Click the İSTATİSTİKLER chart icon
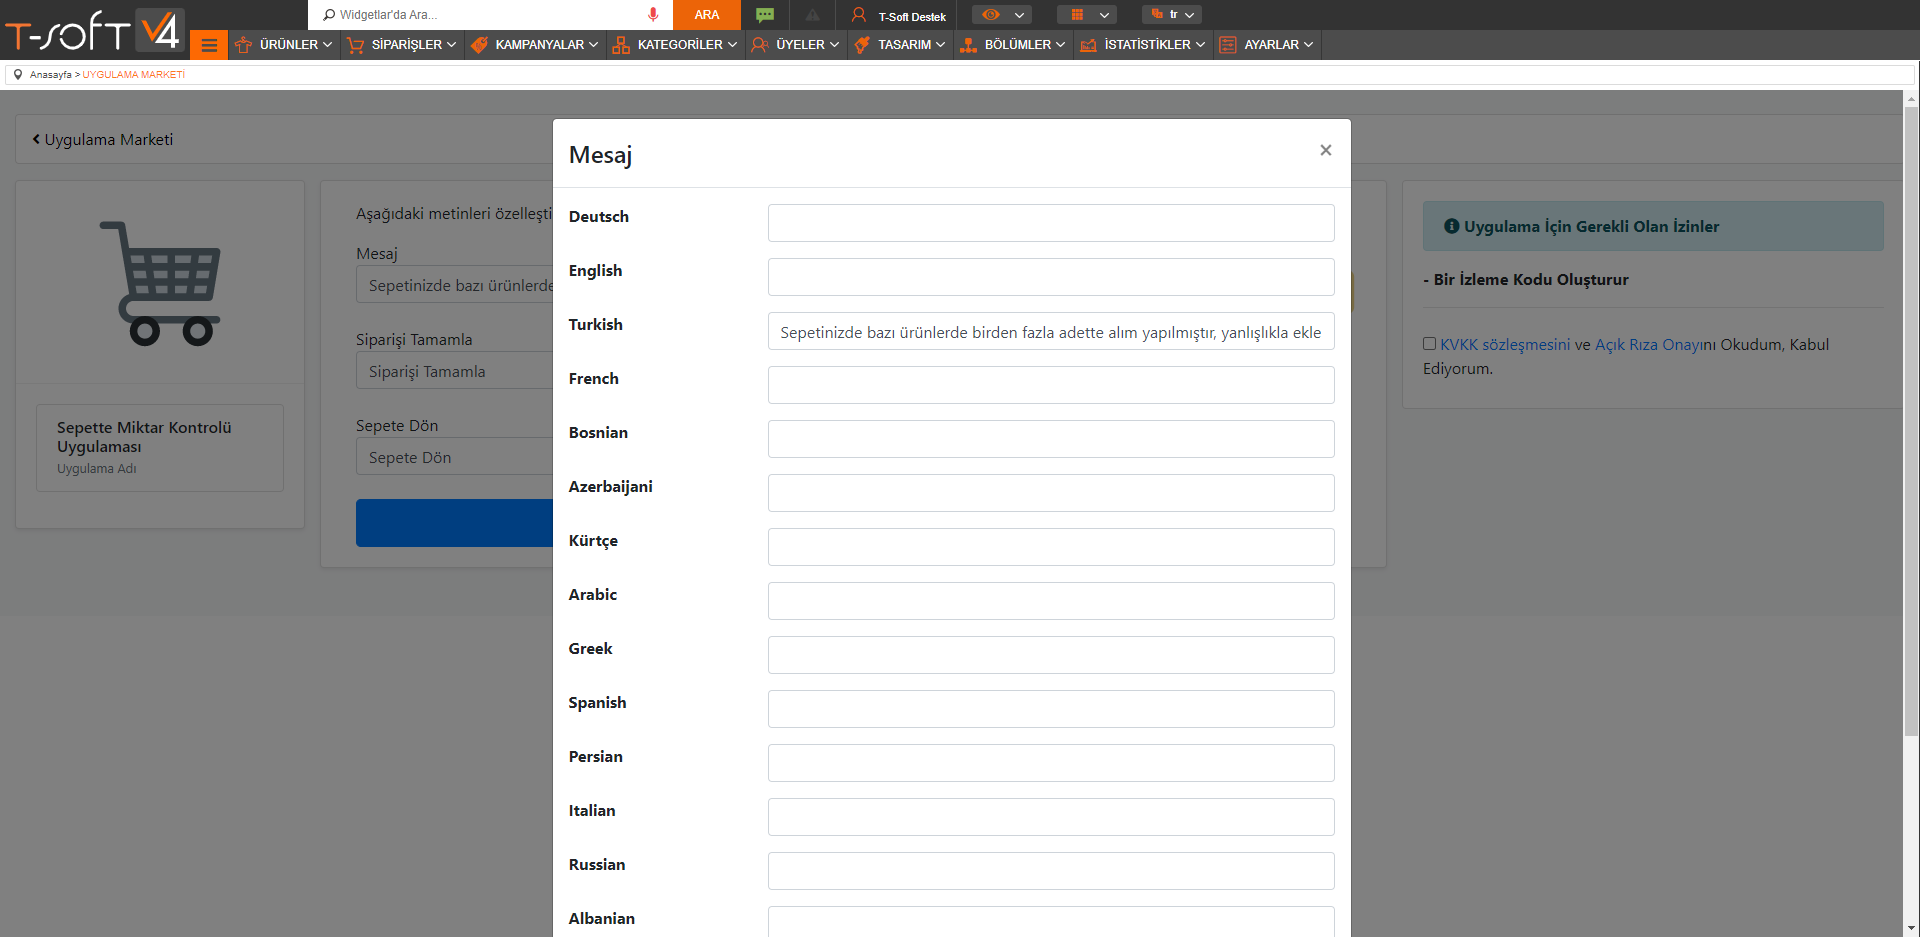 (1088, 45)
